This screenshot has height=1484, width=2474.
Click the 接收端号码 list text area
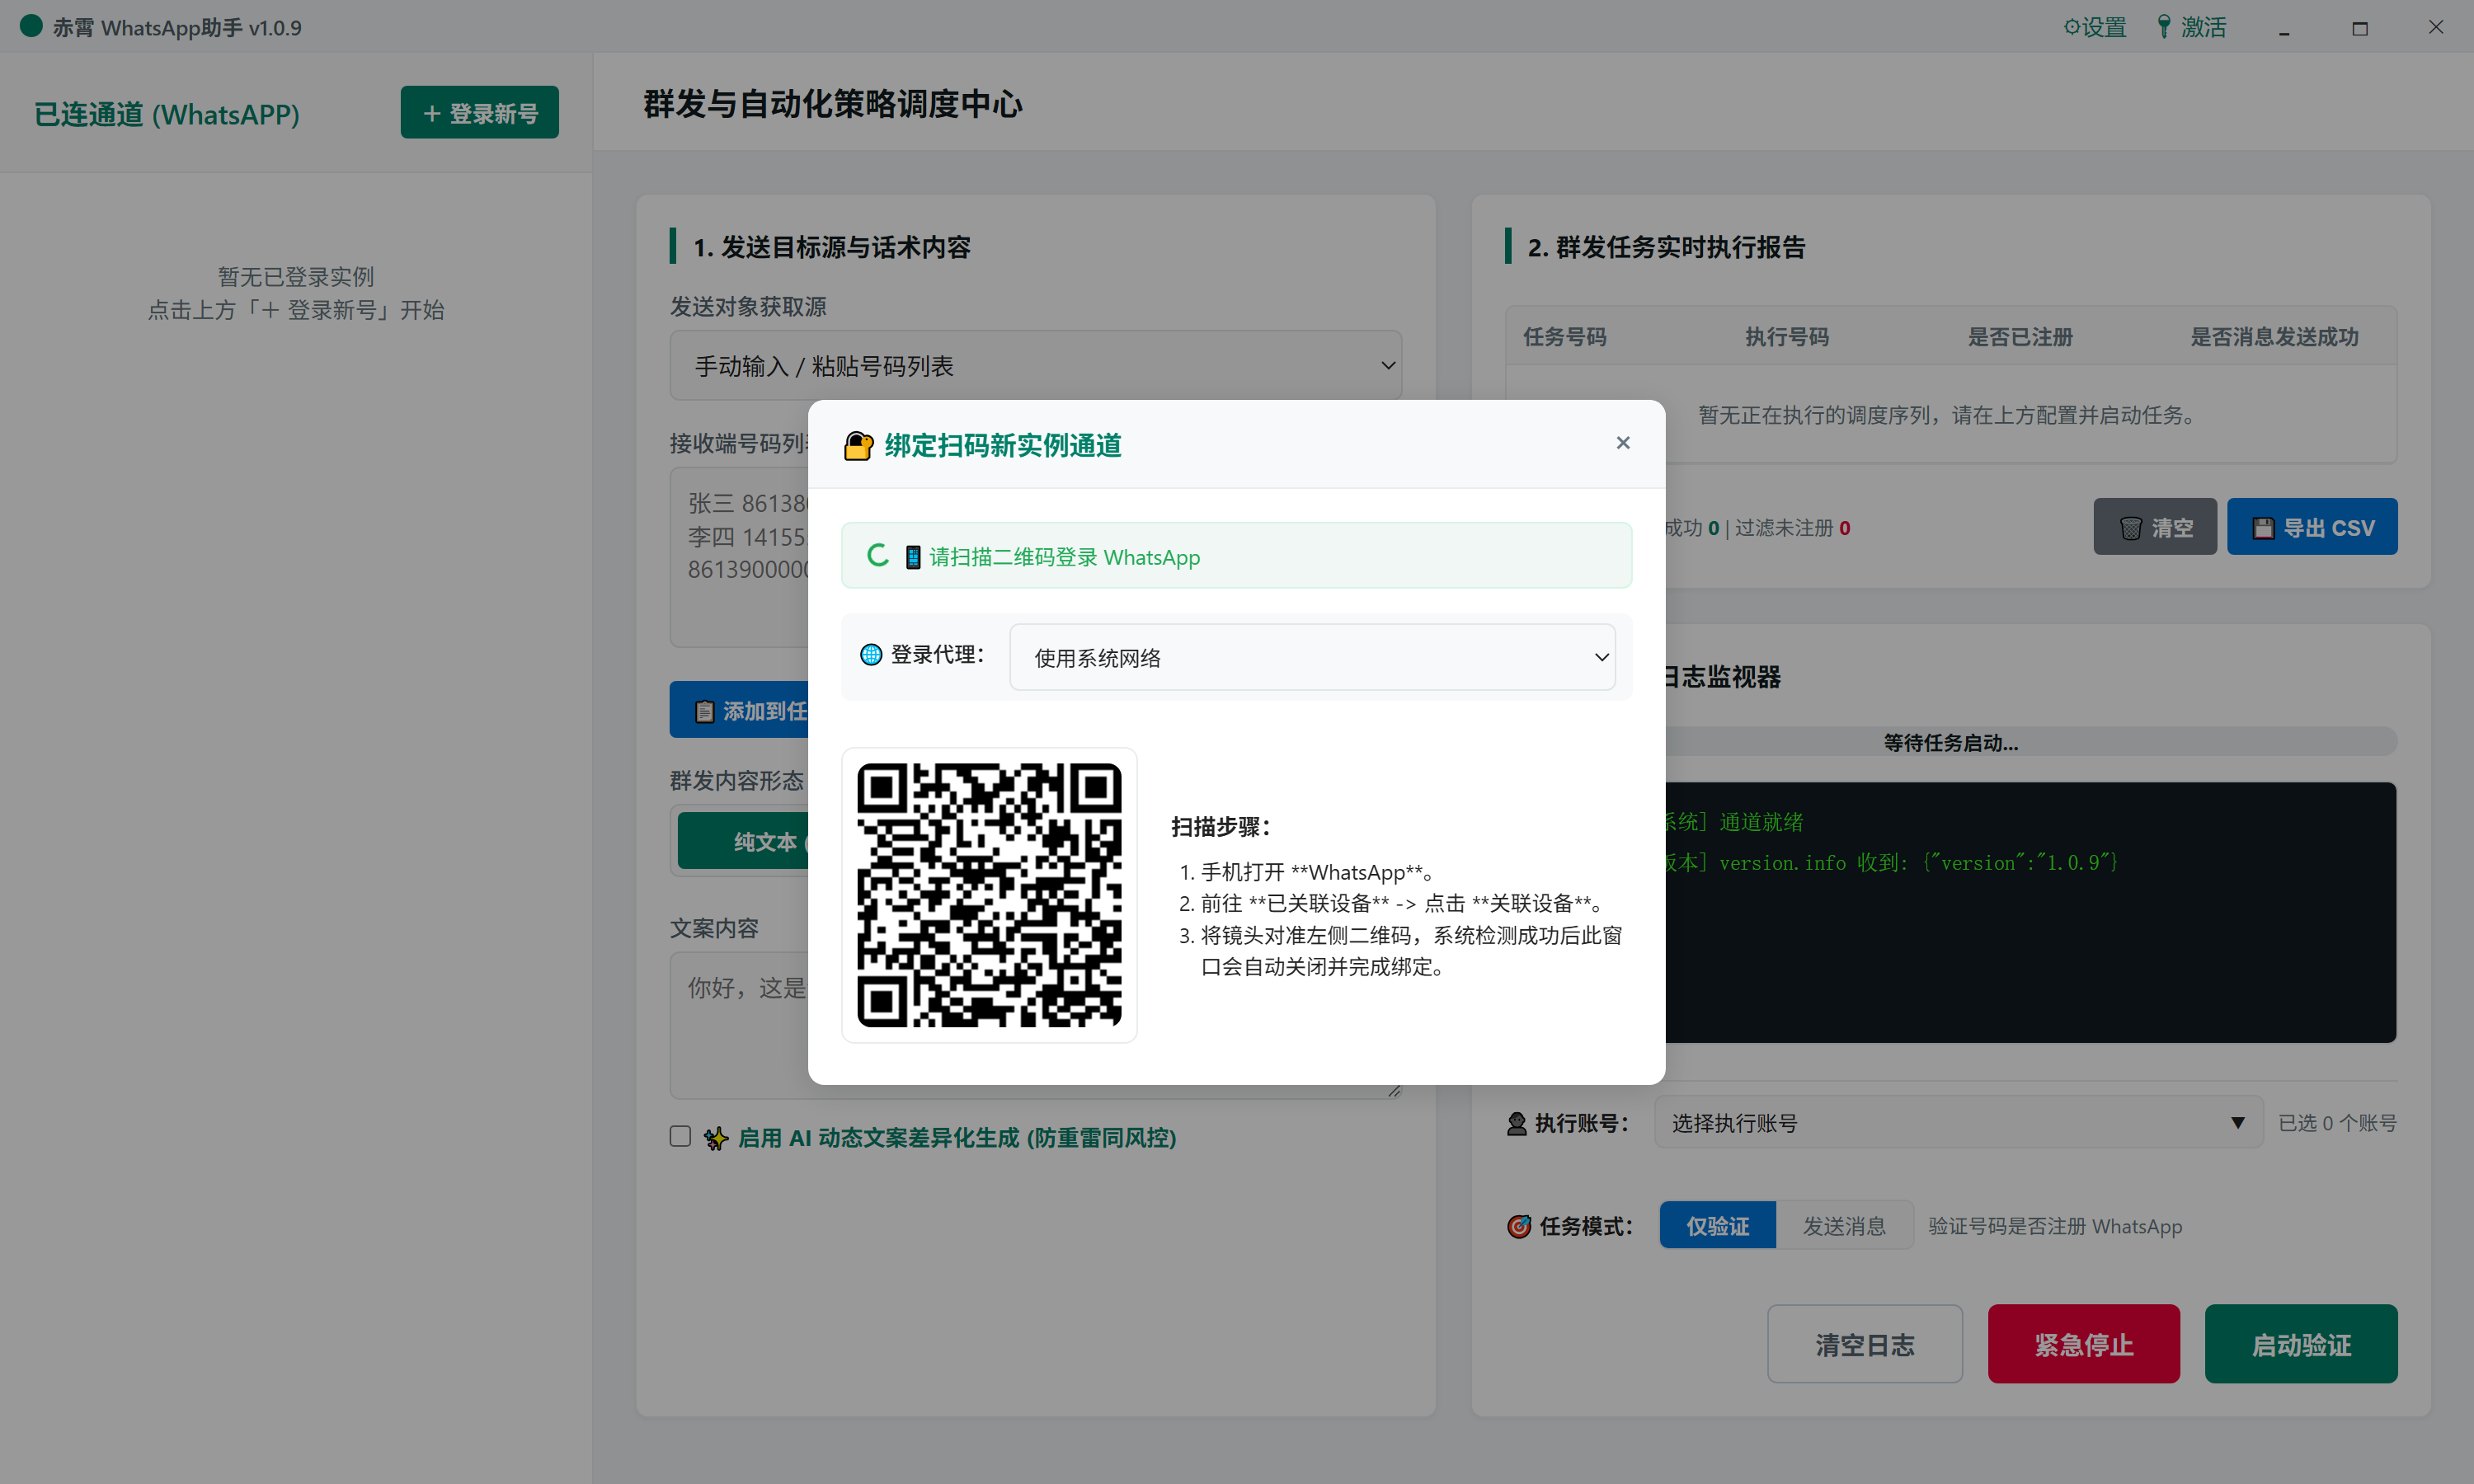(740, 557)
